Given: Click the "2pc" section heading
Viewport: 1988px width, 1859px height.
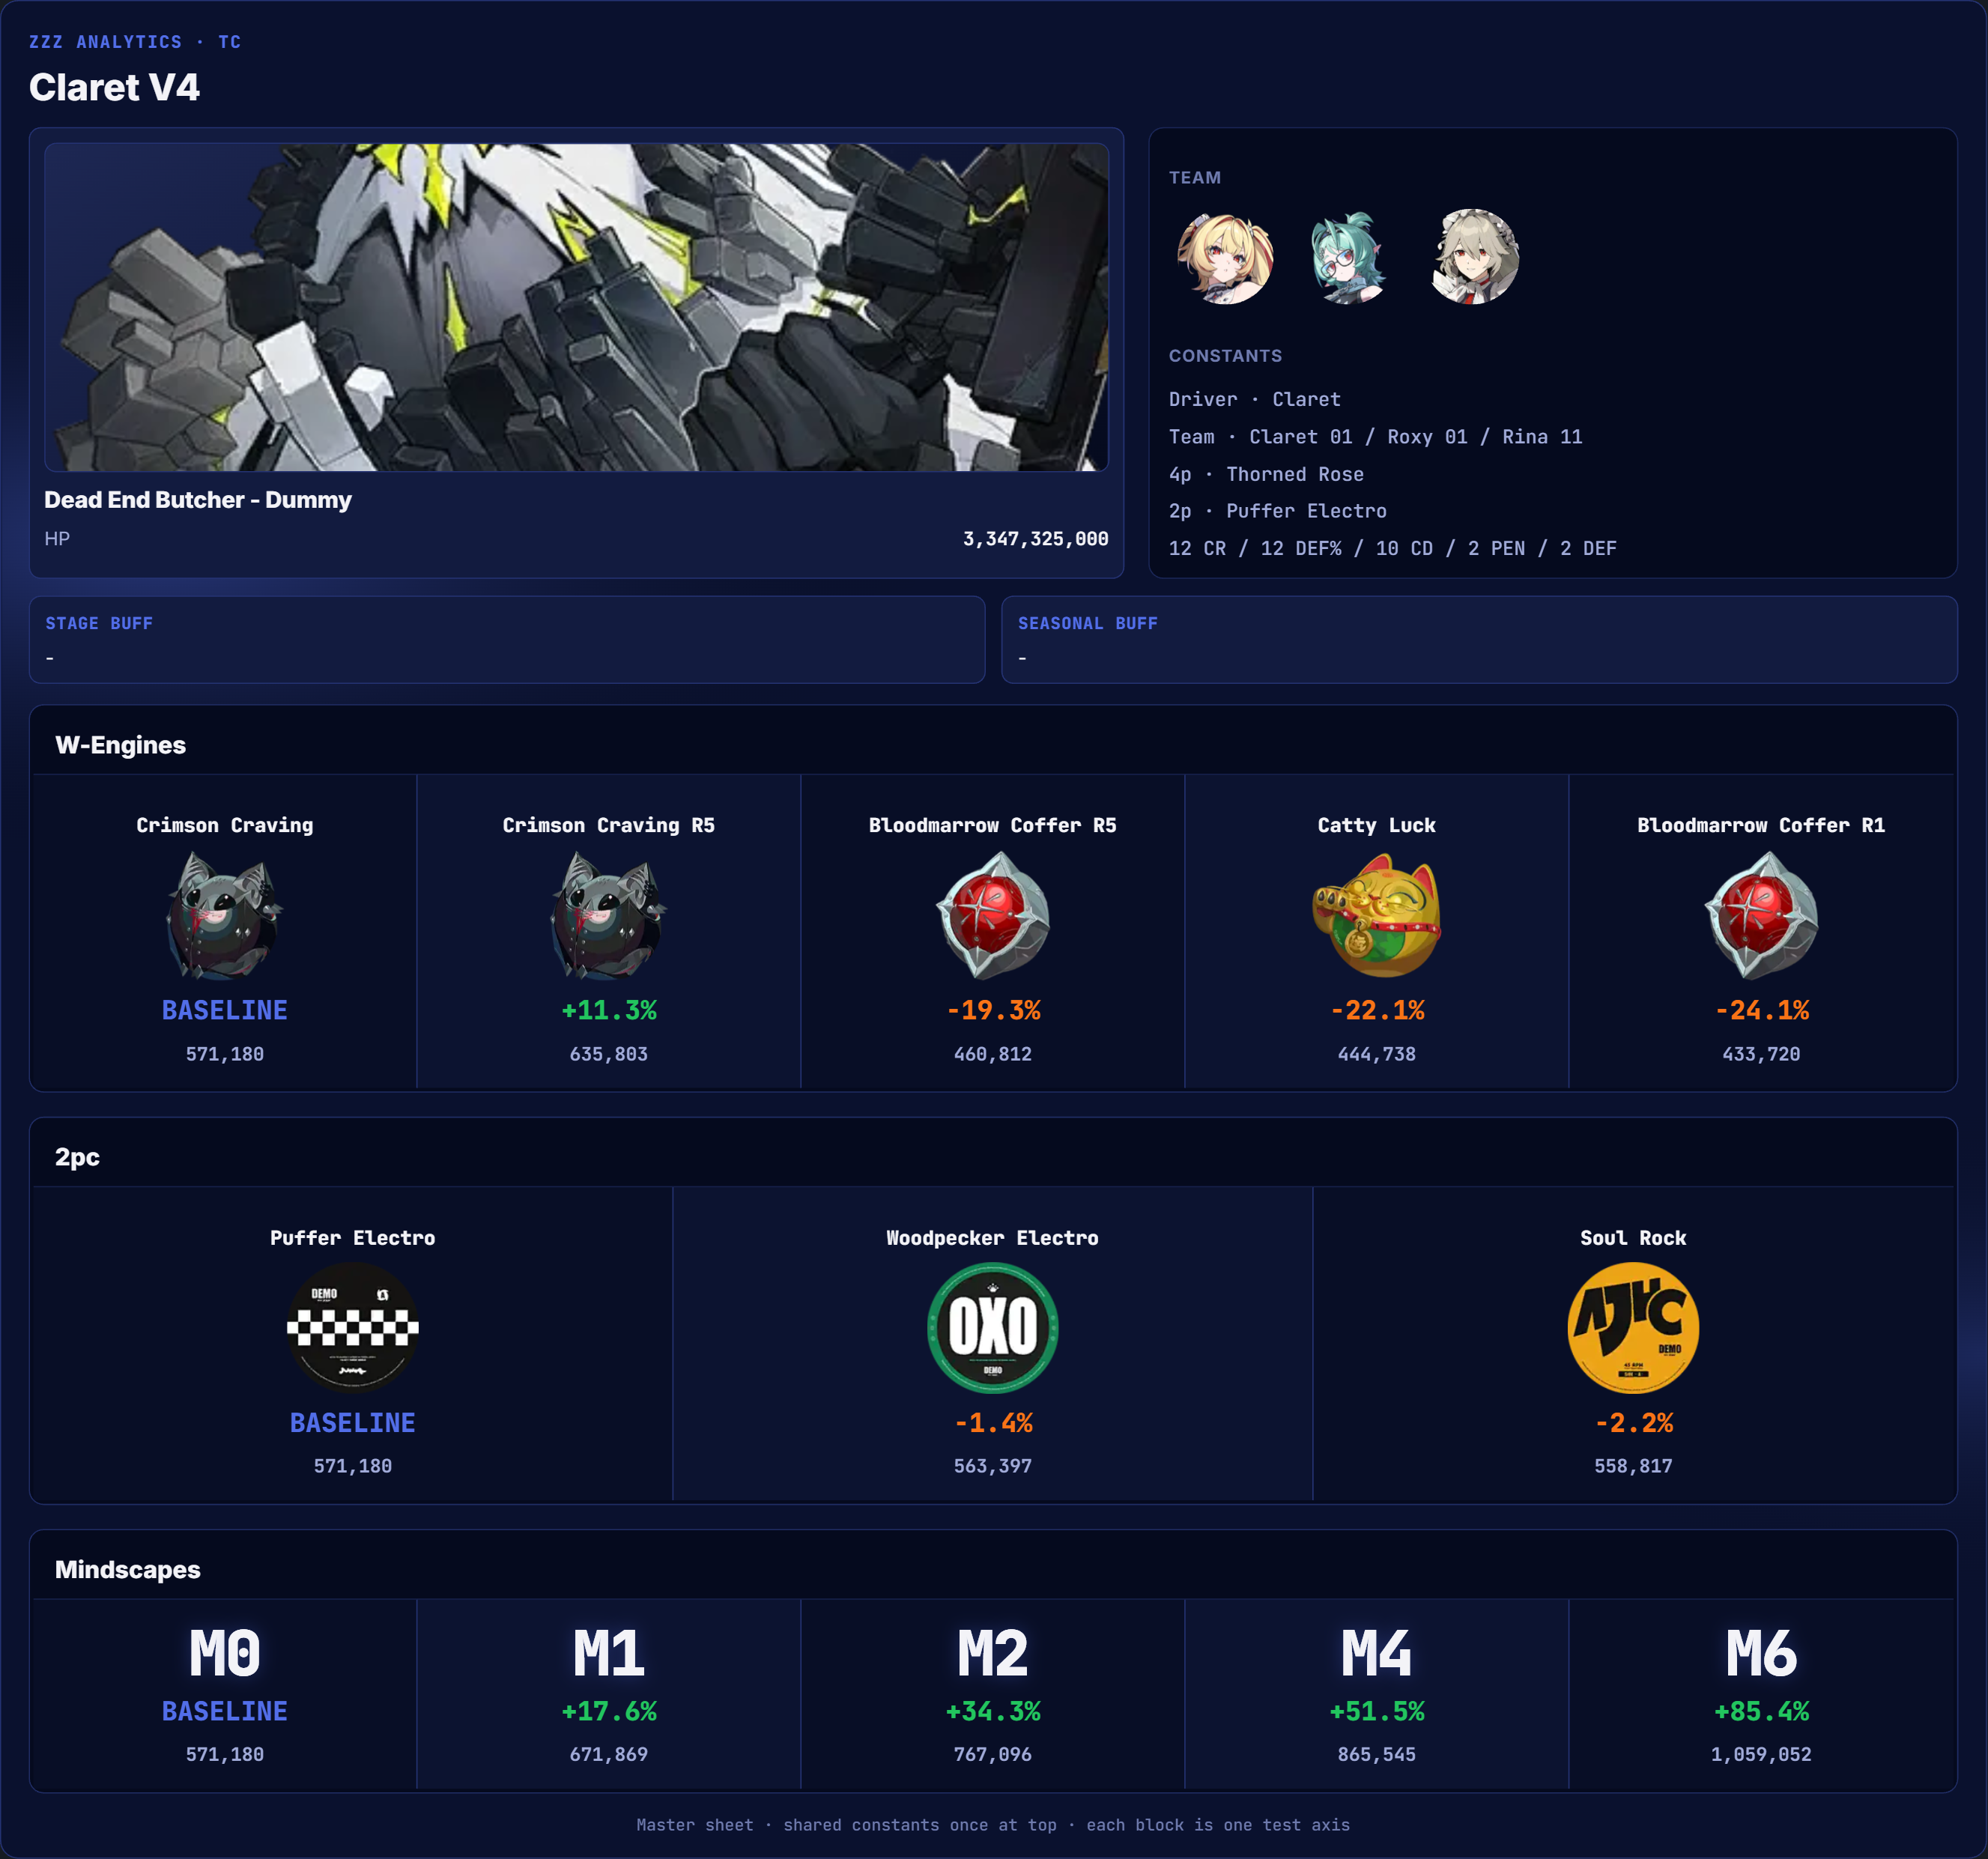Looking at the screenshot, I should click(x=77, y=1157).
